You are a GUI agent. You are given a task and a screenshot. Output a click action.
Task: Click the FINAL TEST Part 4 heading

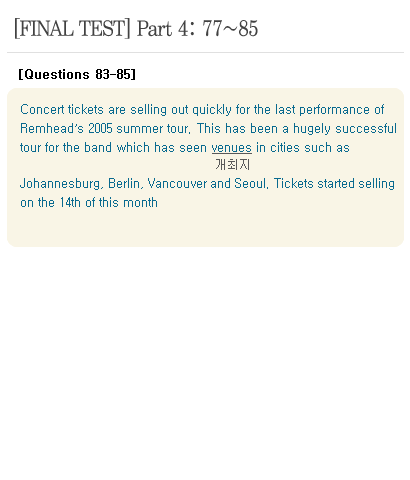[x=136, y=28]
